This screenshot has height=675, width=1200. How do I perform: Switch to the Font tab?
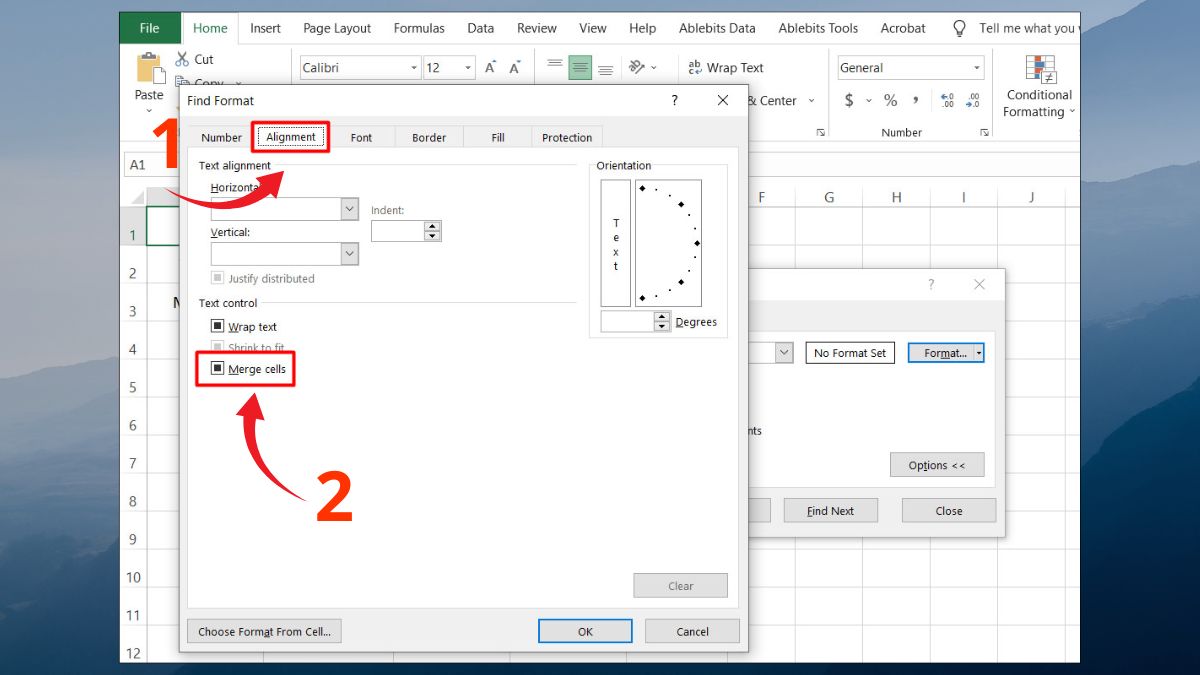(361, 138)
